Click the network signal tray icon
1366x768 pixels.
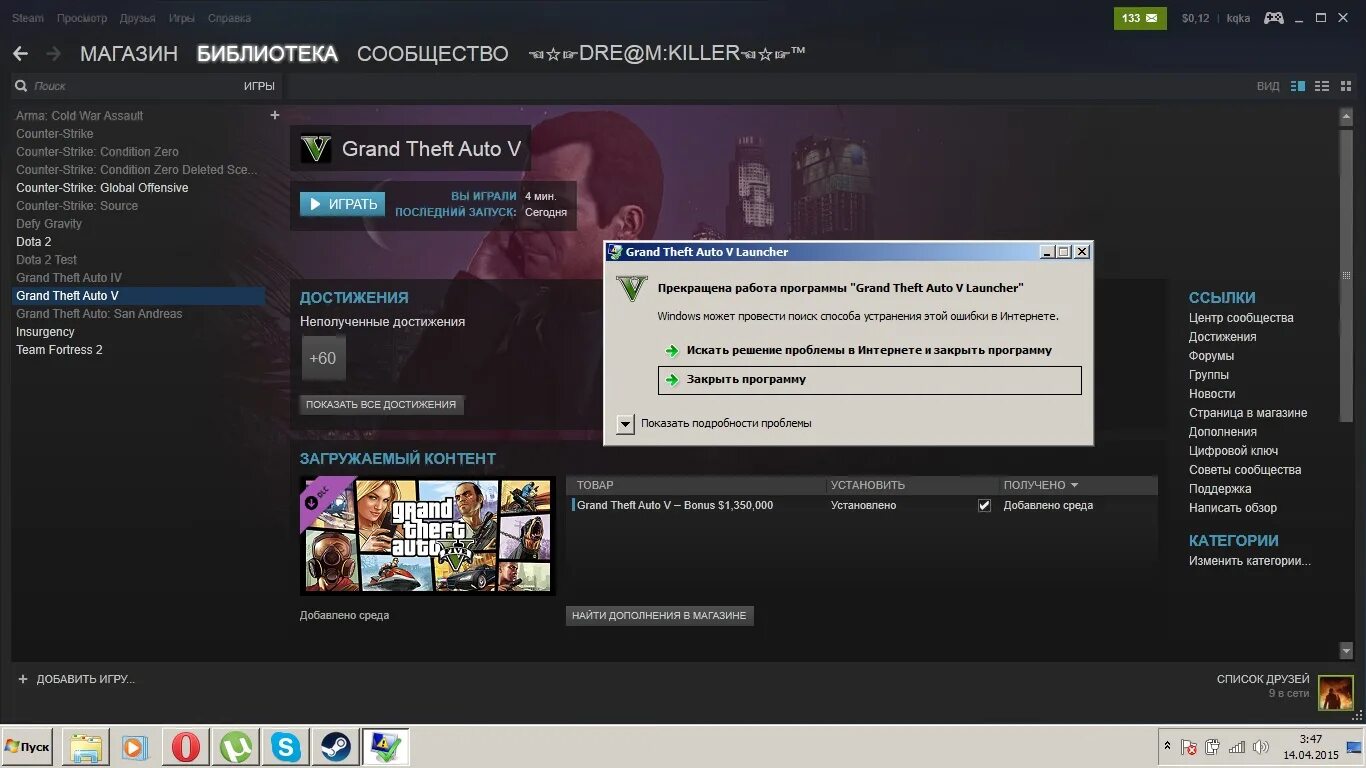pyautogui.click(x=1237, y=747)
